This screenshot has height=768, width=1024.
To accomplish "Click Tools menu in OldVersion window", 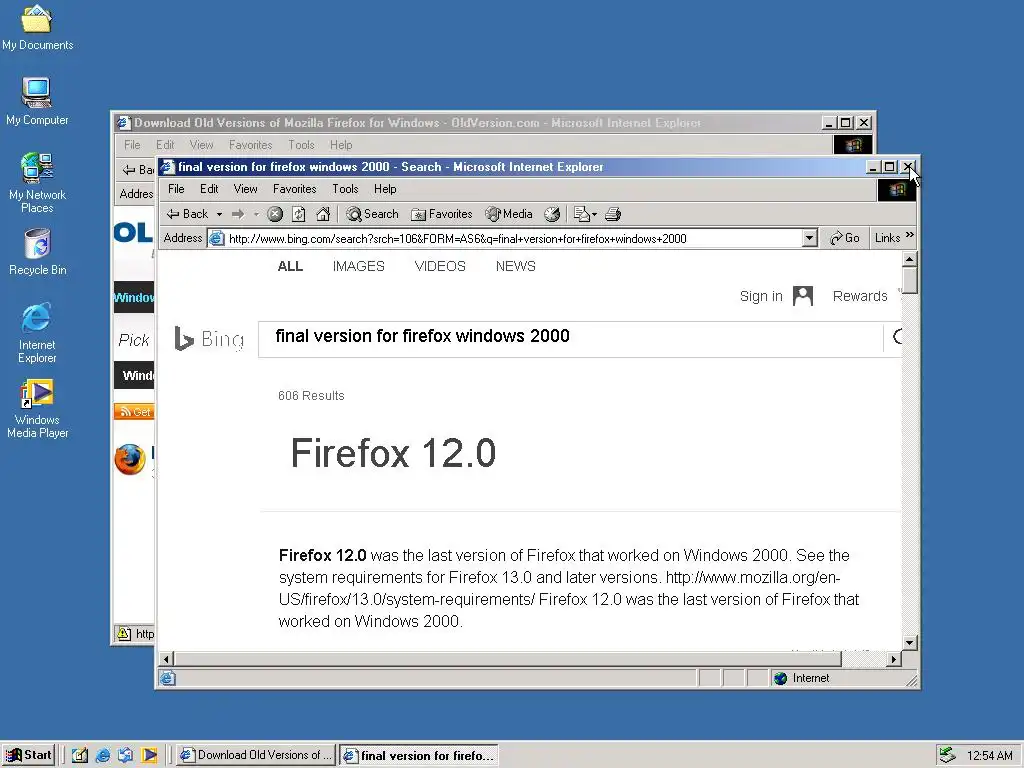I will click(301, 145).
